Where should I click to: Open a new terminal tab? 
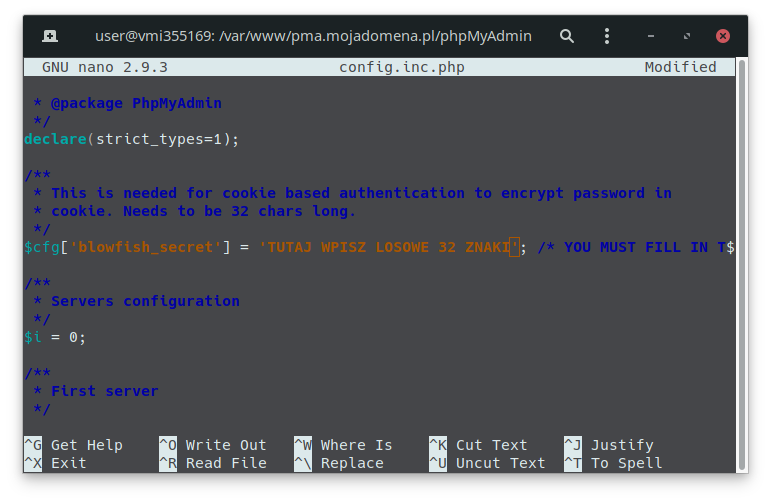click(x=50, y=36)
